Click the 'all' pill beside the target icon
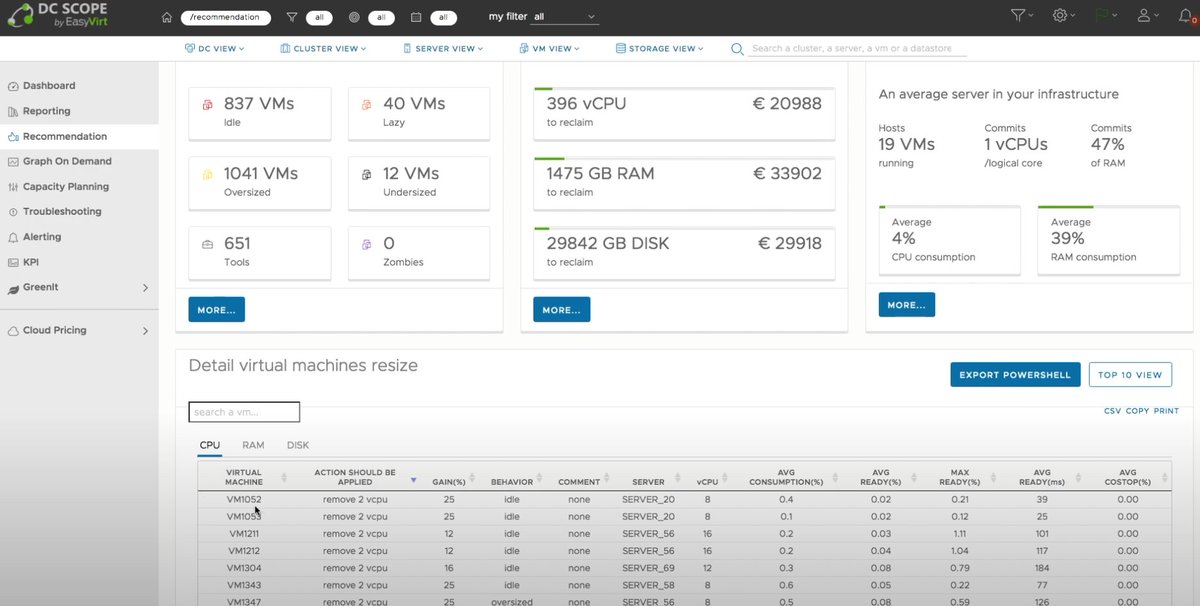 pos(380,17)
